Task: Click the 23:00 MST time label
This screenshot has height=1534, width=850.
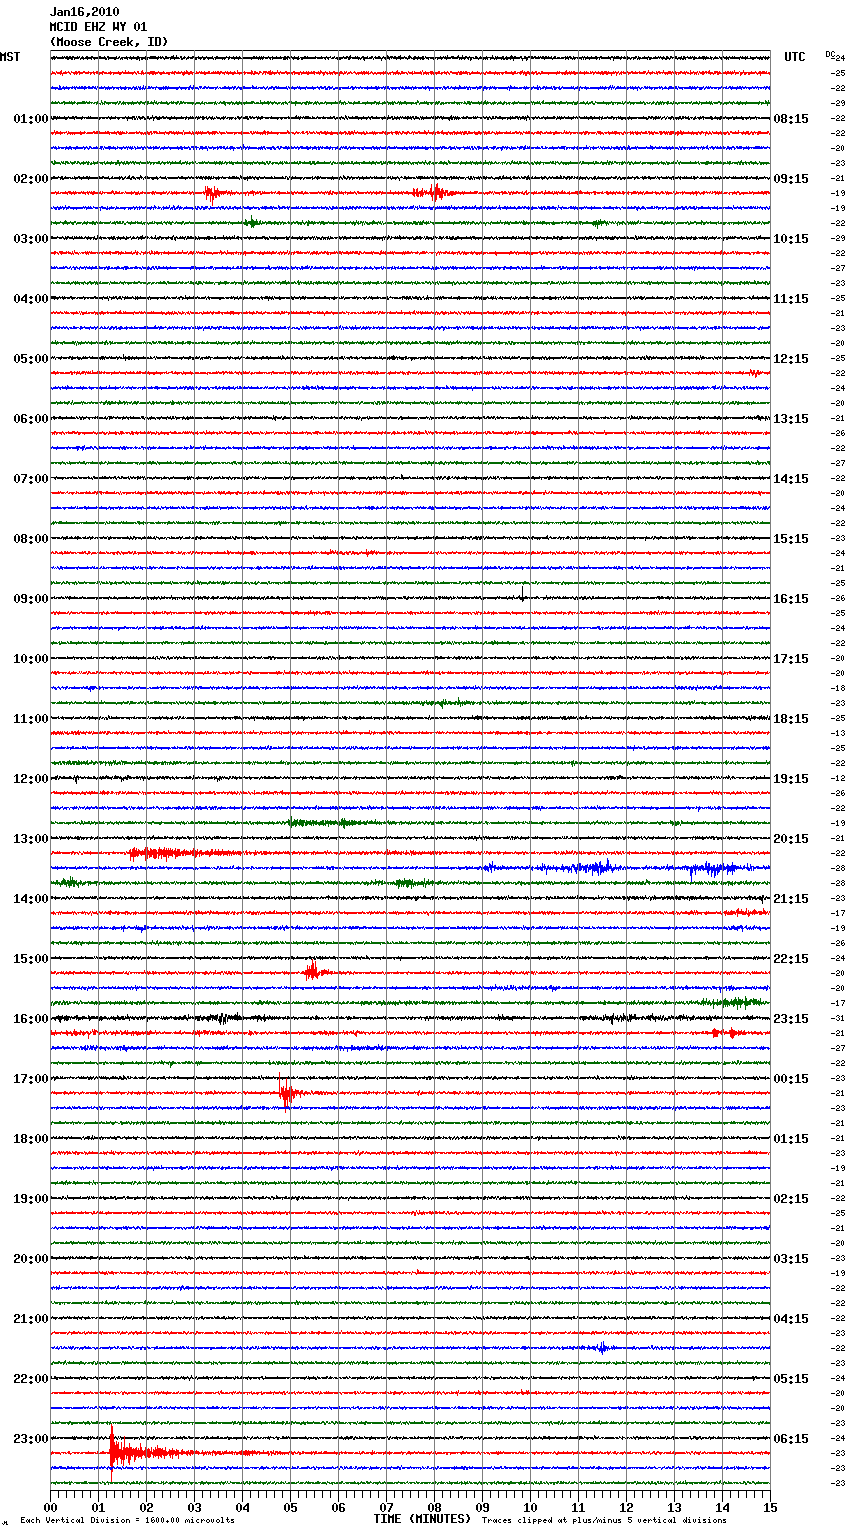Action: (31, 1439)
